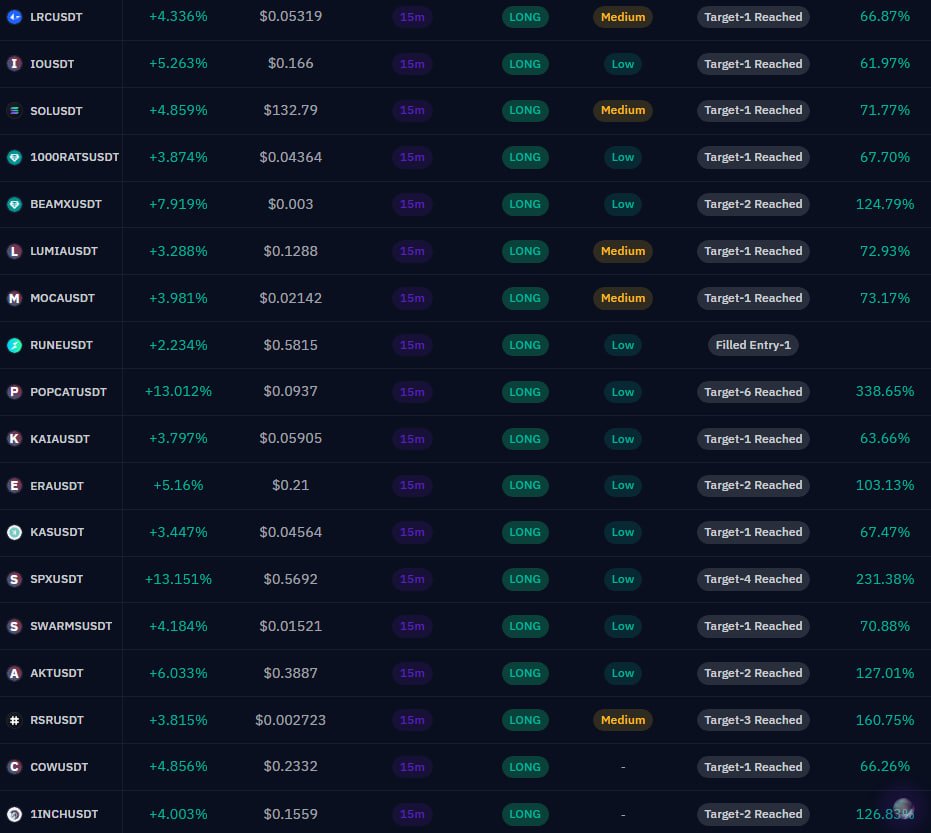
Task: Click the RSRUSDT token logo
Action: click(x=14, y=719)
